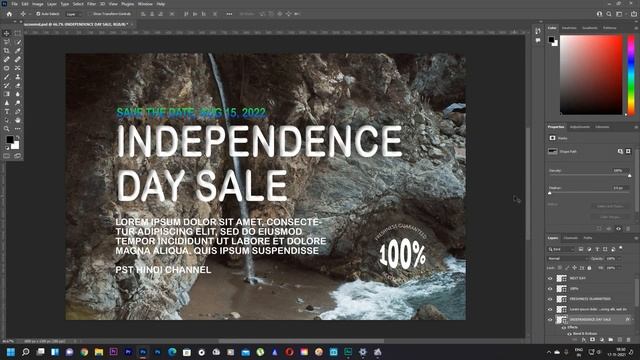
Task: Open the Image menu
Action: pyautogui.click(x=38, y=4)
